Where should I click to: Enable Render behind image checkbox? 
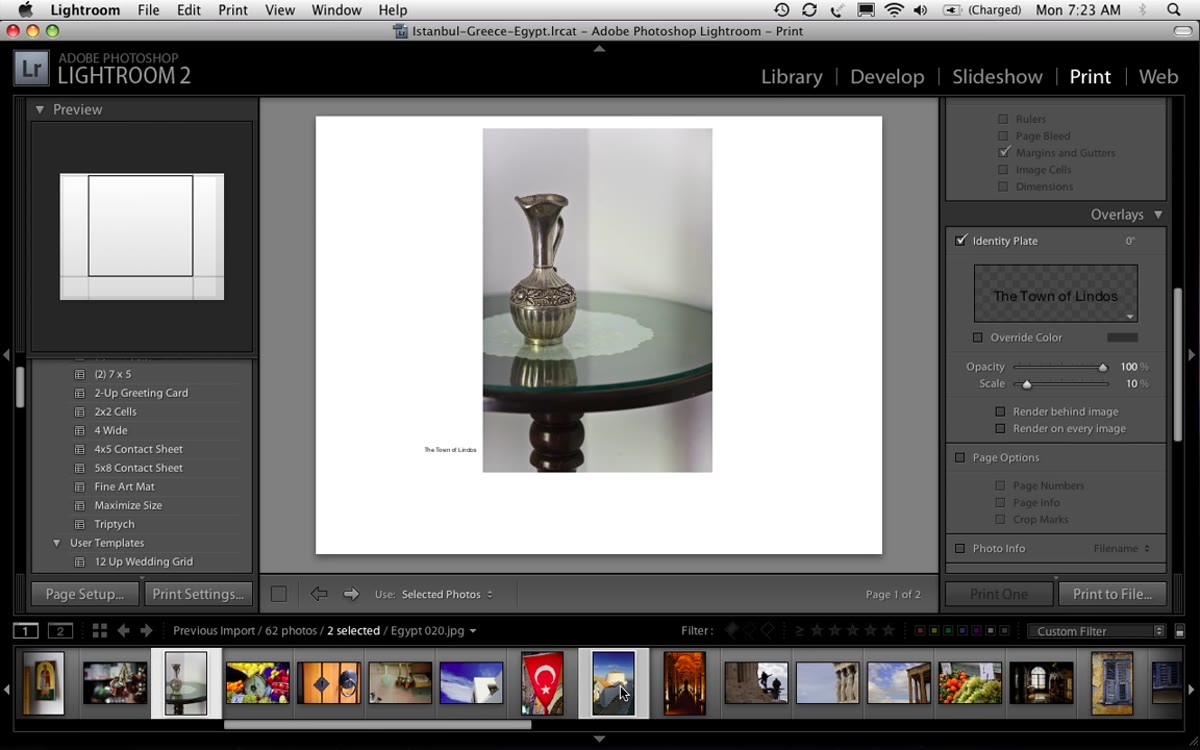tap(1000, 412)
